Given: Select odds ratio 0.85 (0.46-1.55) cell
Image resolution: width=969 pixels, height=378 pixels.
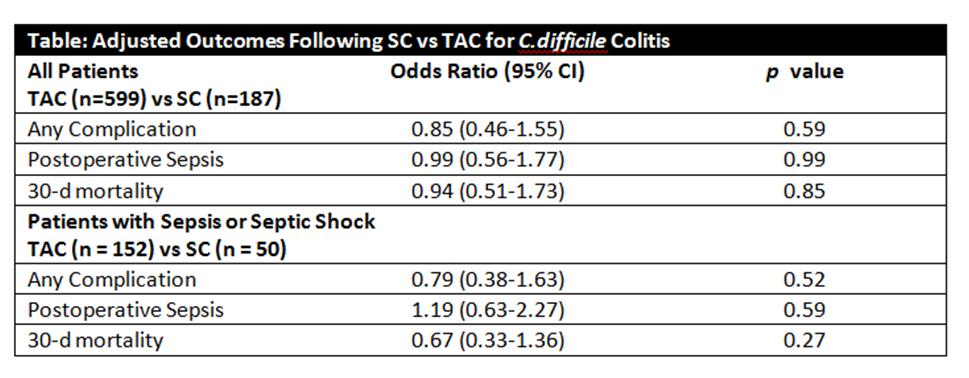Looking at the screenshot, I should click(x=488, y=129).
